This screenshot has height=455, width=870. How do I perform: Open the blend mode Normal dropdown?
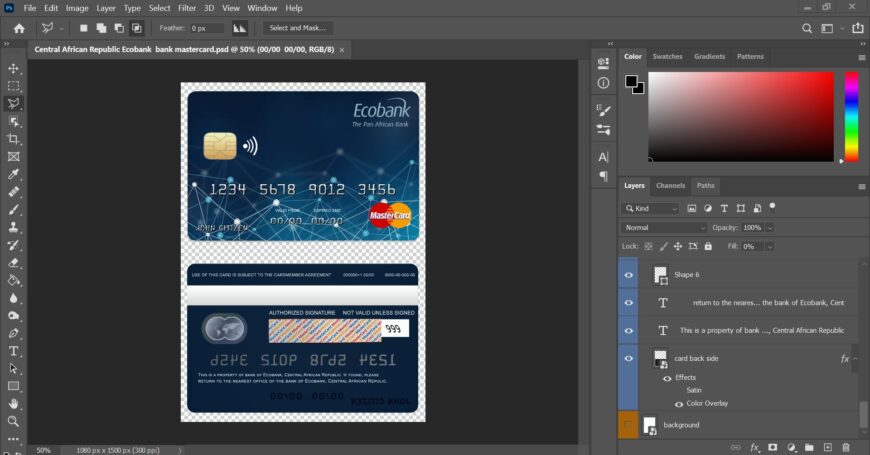664,228
